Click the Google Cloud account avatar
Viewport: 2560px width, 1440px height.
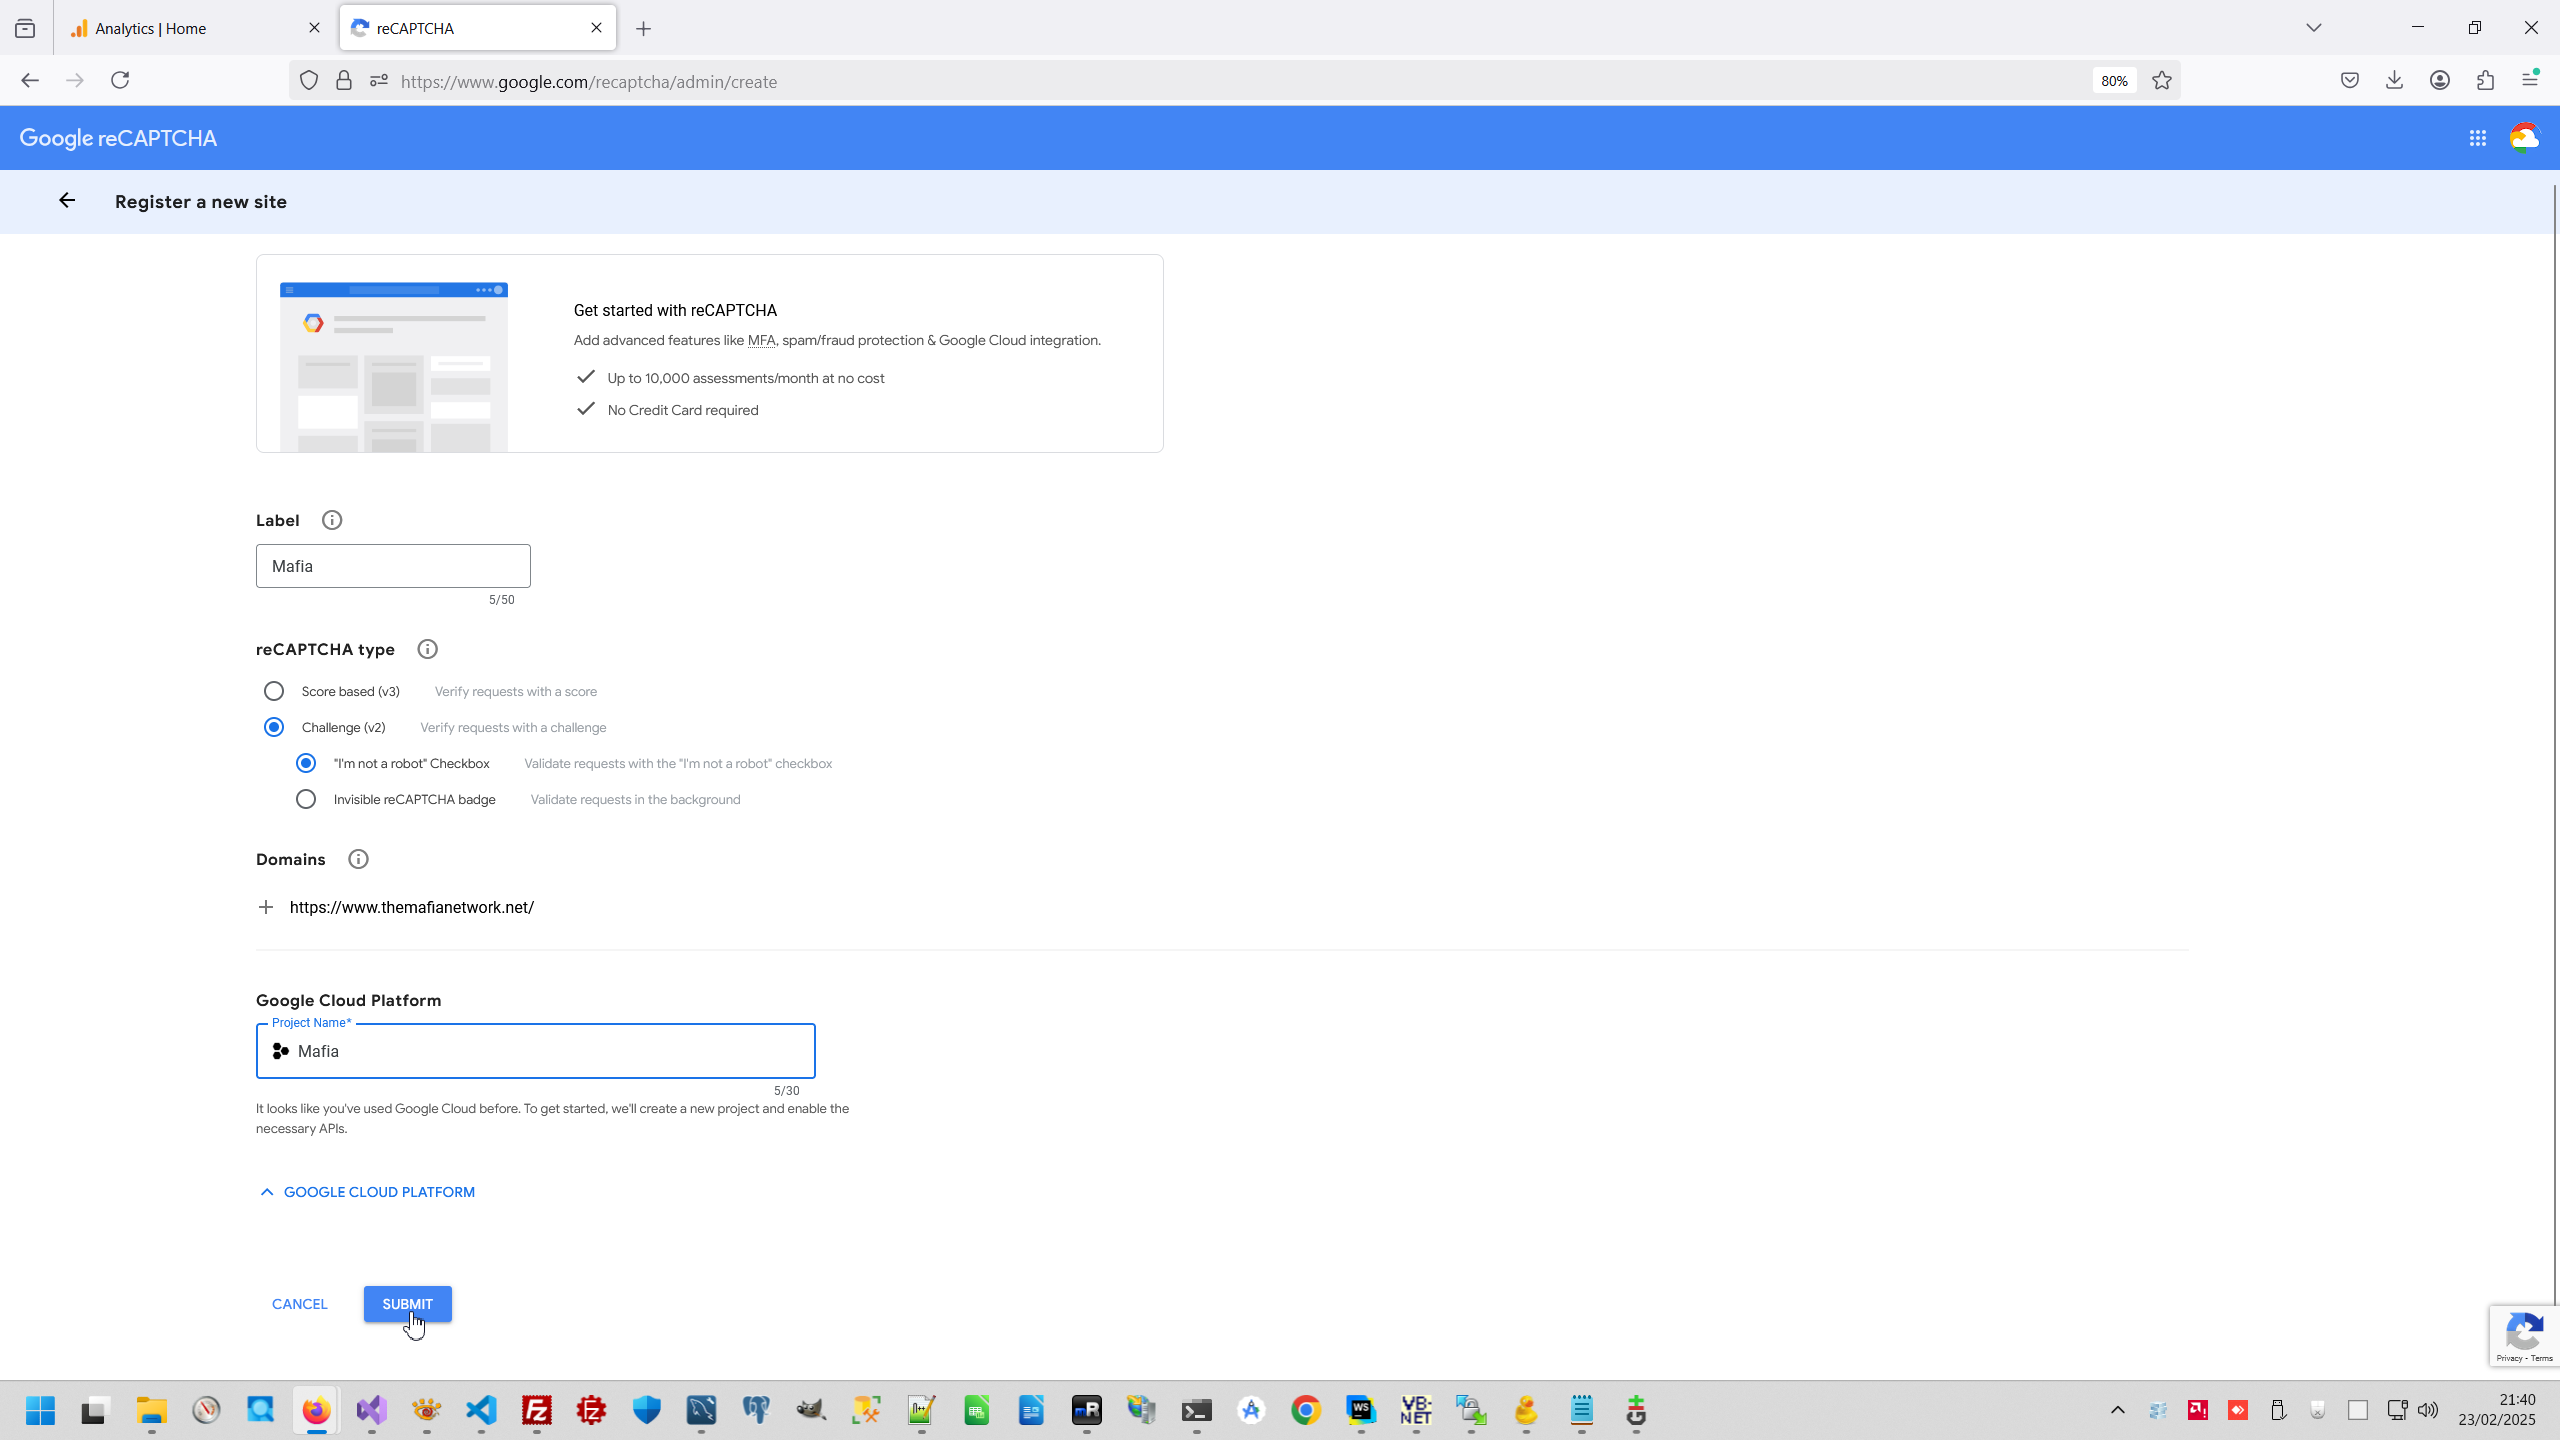click(x=2524, y=138)
